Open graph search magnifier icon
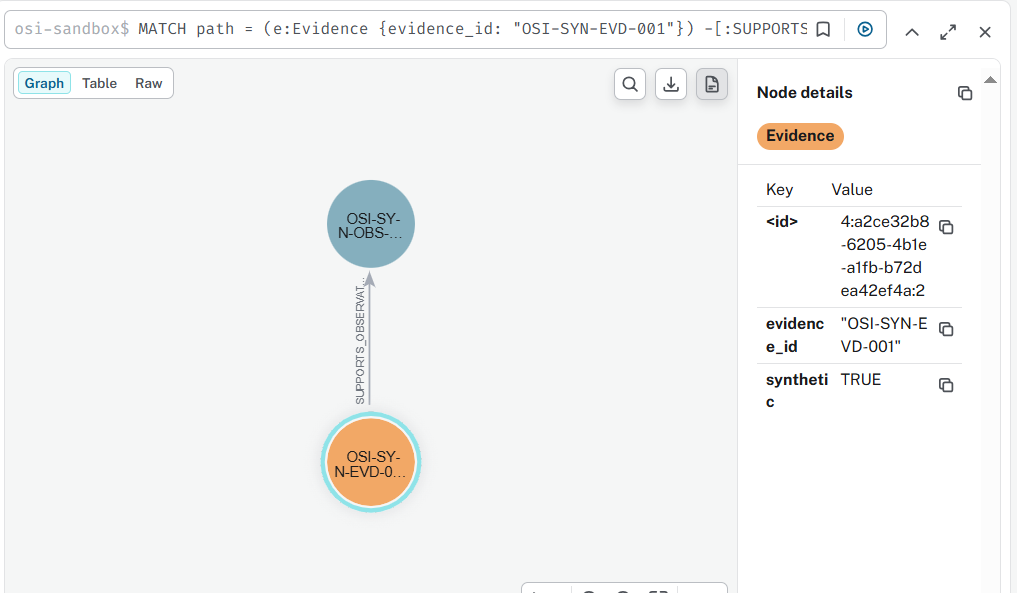This screenshot has width=1017, height=593. click(x=630, y=84)
